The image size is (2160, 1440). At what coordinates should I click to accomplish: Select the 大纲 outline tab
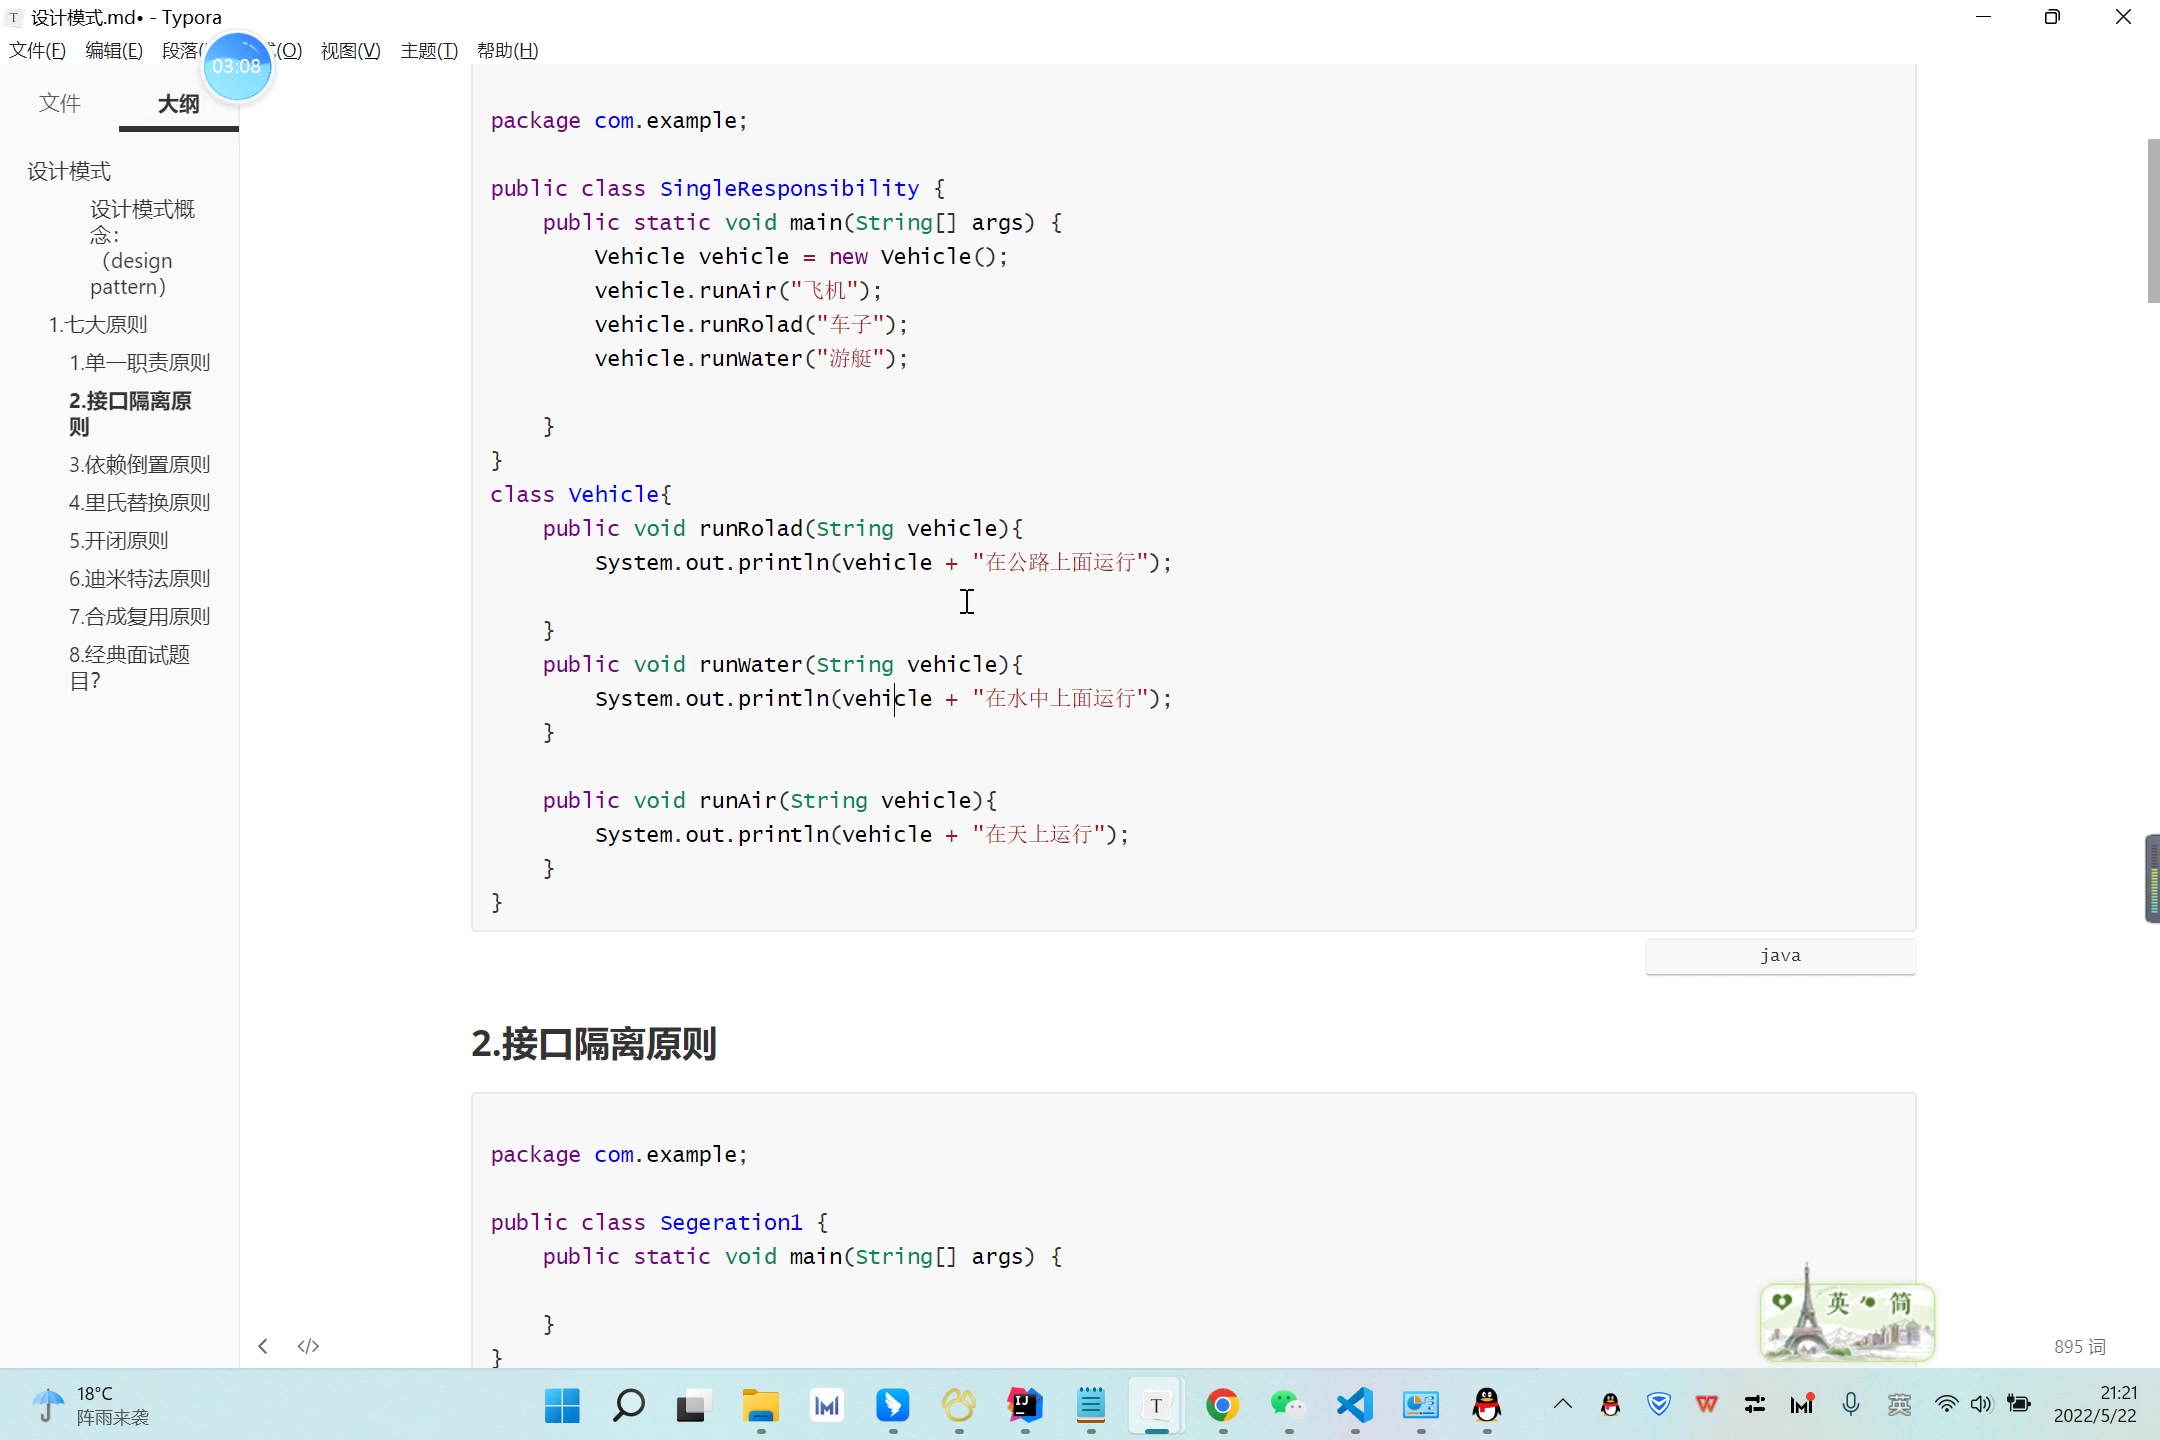[x=178, y=103]
